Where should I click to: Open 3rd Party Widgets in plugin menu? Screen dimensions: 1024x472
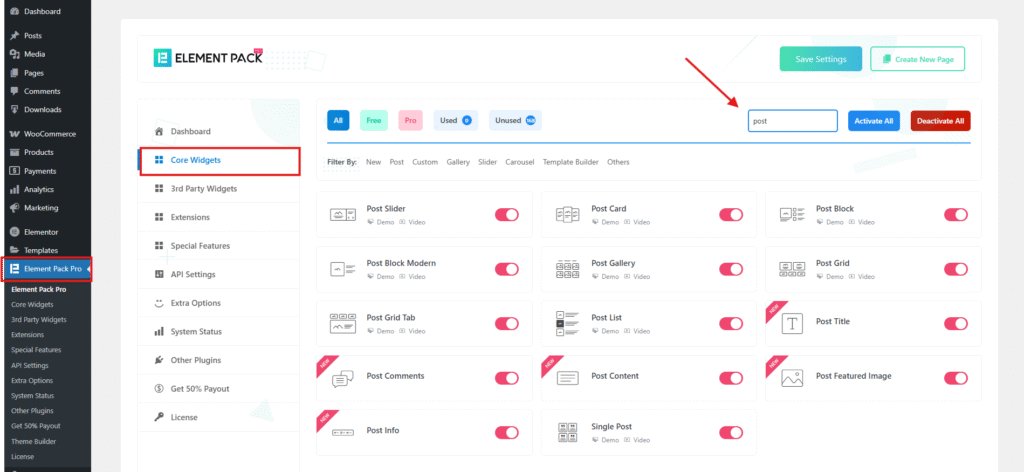(x=219, y=189)
